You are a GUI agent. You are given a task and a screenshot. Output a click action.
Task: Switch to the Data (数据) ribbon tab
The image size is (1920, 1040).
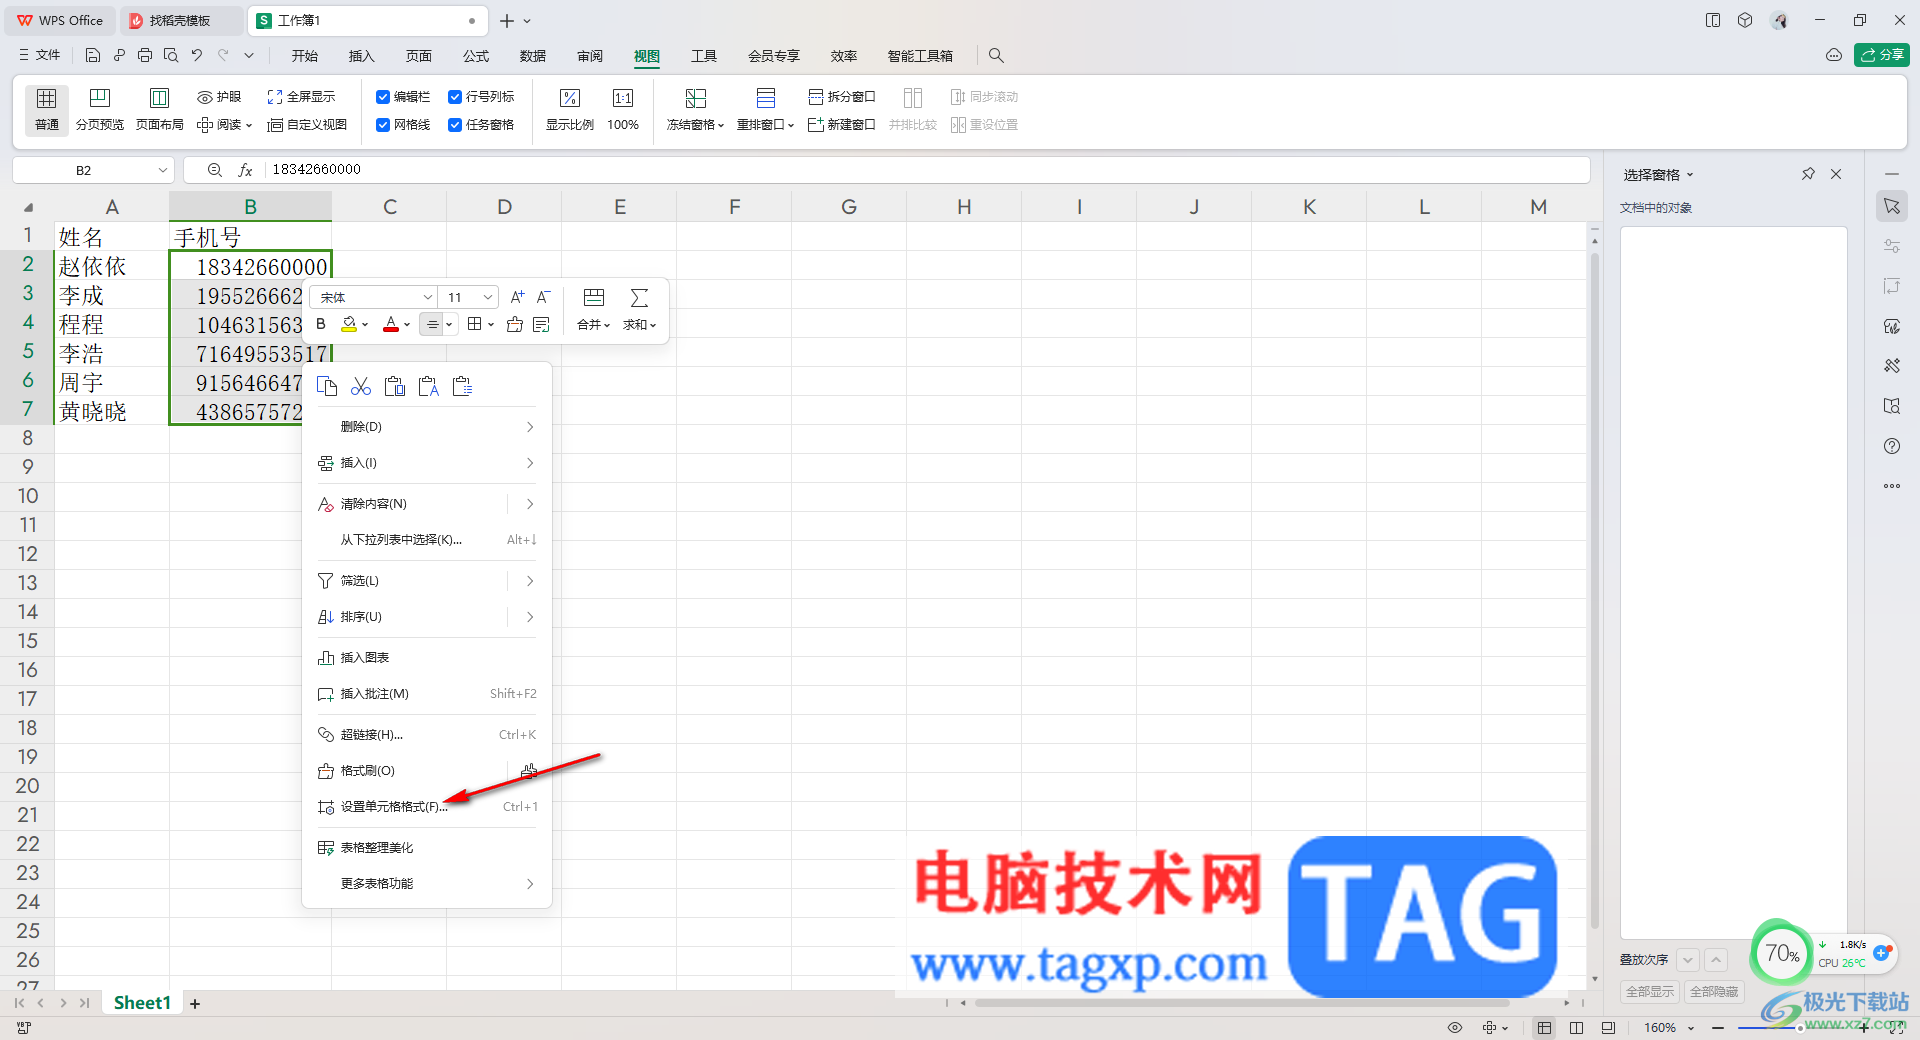coord(533,56)
